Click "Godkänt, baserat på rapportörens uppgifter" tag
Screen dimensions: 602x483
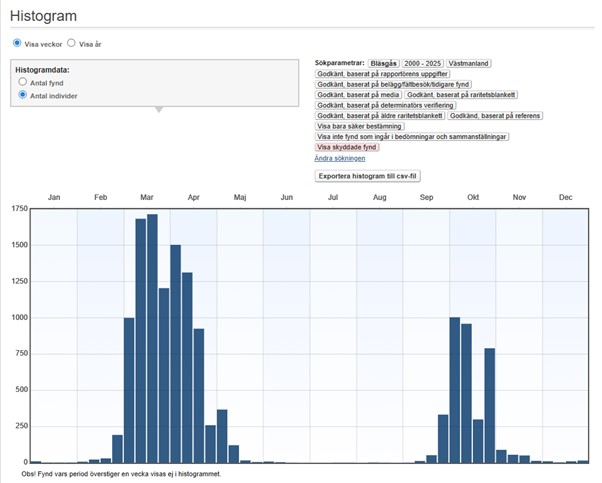tap(382, 74)
